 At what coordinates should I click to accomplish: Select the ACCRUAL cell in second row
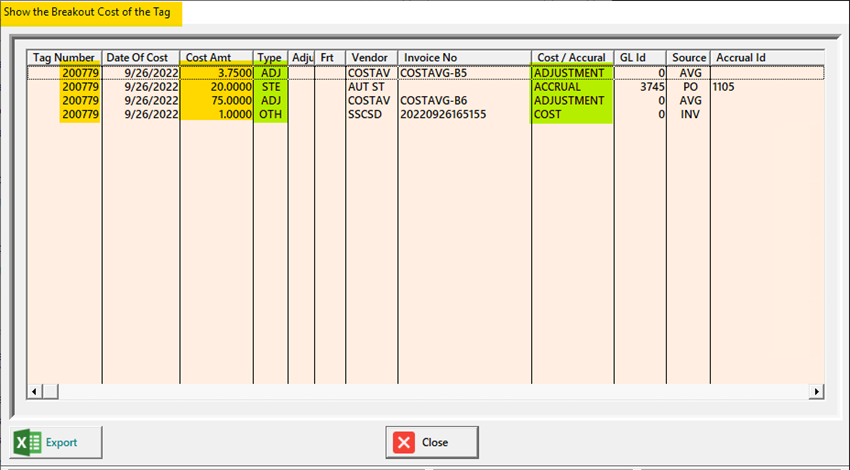tap(571, 87)
